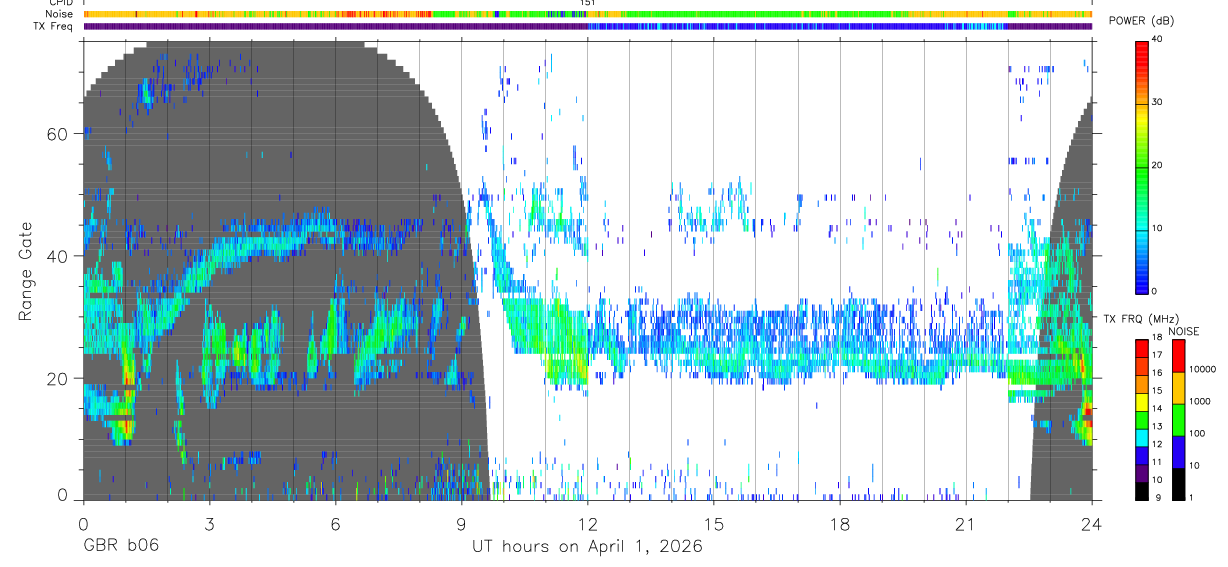Click the '24' hour tick on the UT axis
Screen dimensions: 1228x567
pos(1091,524)
